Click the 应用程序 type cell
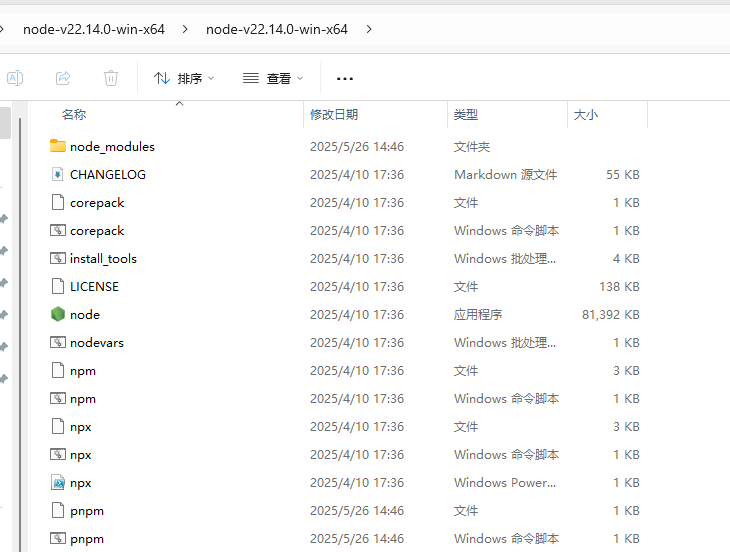This screenshot has width=730, height=552. [478, 315]
